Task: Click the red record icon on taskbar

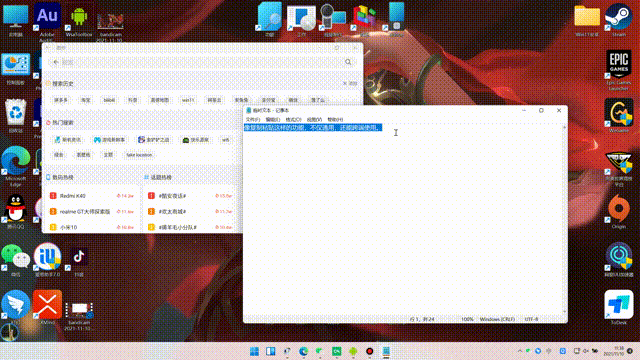Action: pyautogui.click(x=369, y=351)
